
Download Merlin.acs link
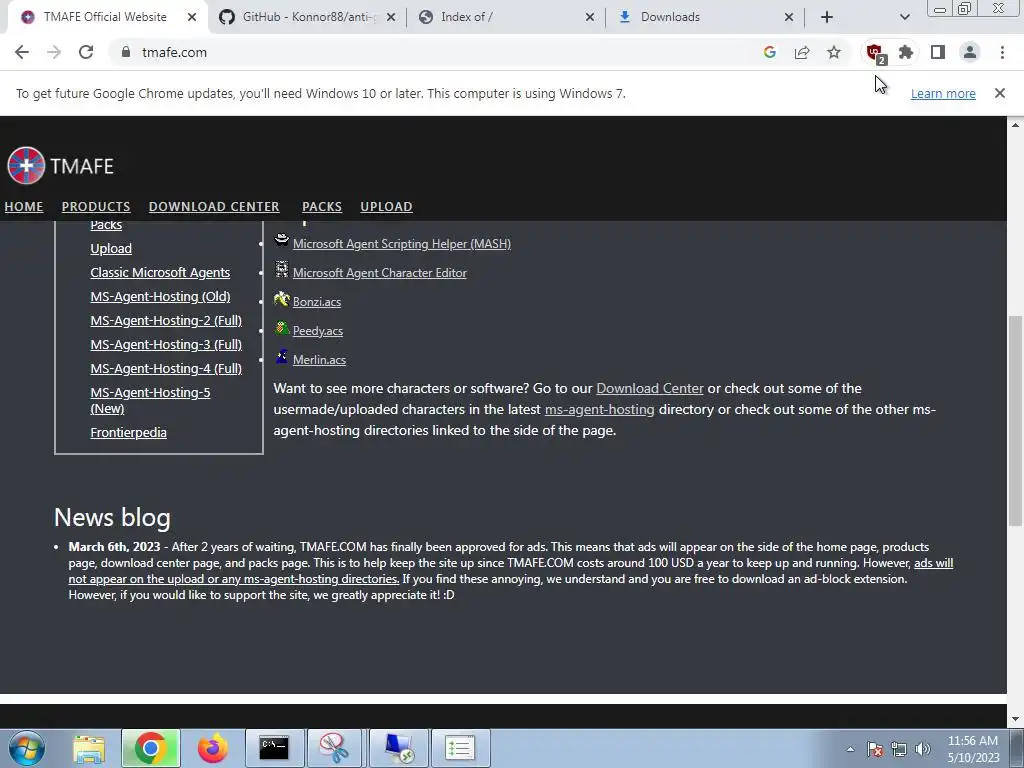319,360
